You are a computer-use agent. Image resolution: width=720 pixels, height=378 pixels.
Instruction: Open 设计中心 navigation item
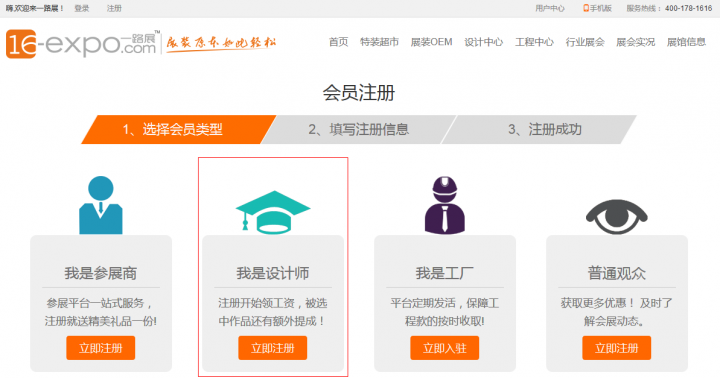click(x=484, y=42)
